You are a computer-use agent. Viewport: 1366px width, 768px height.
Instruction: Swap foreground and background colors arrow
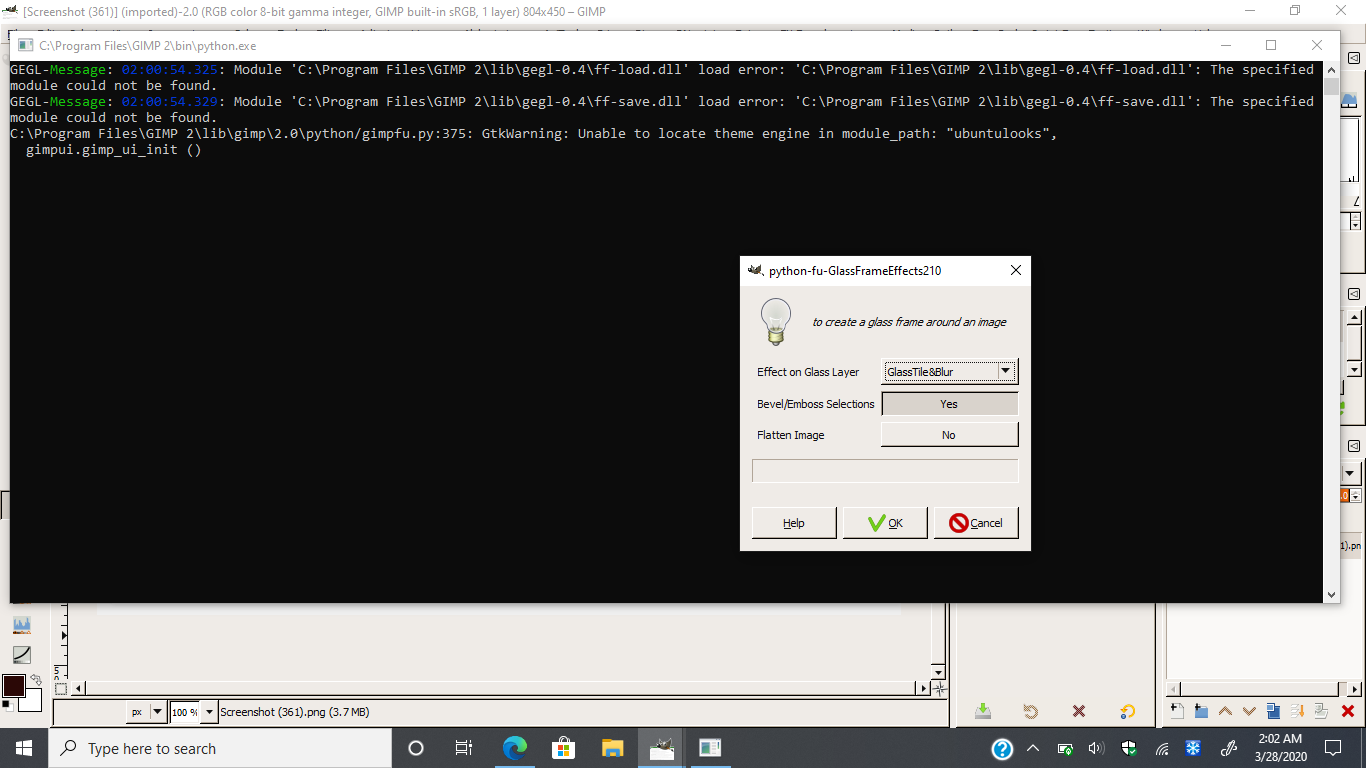pyautogui.click(x=36, y=680)
